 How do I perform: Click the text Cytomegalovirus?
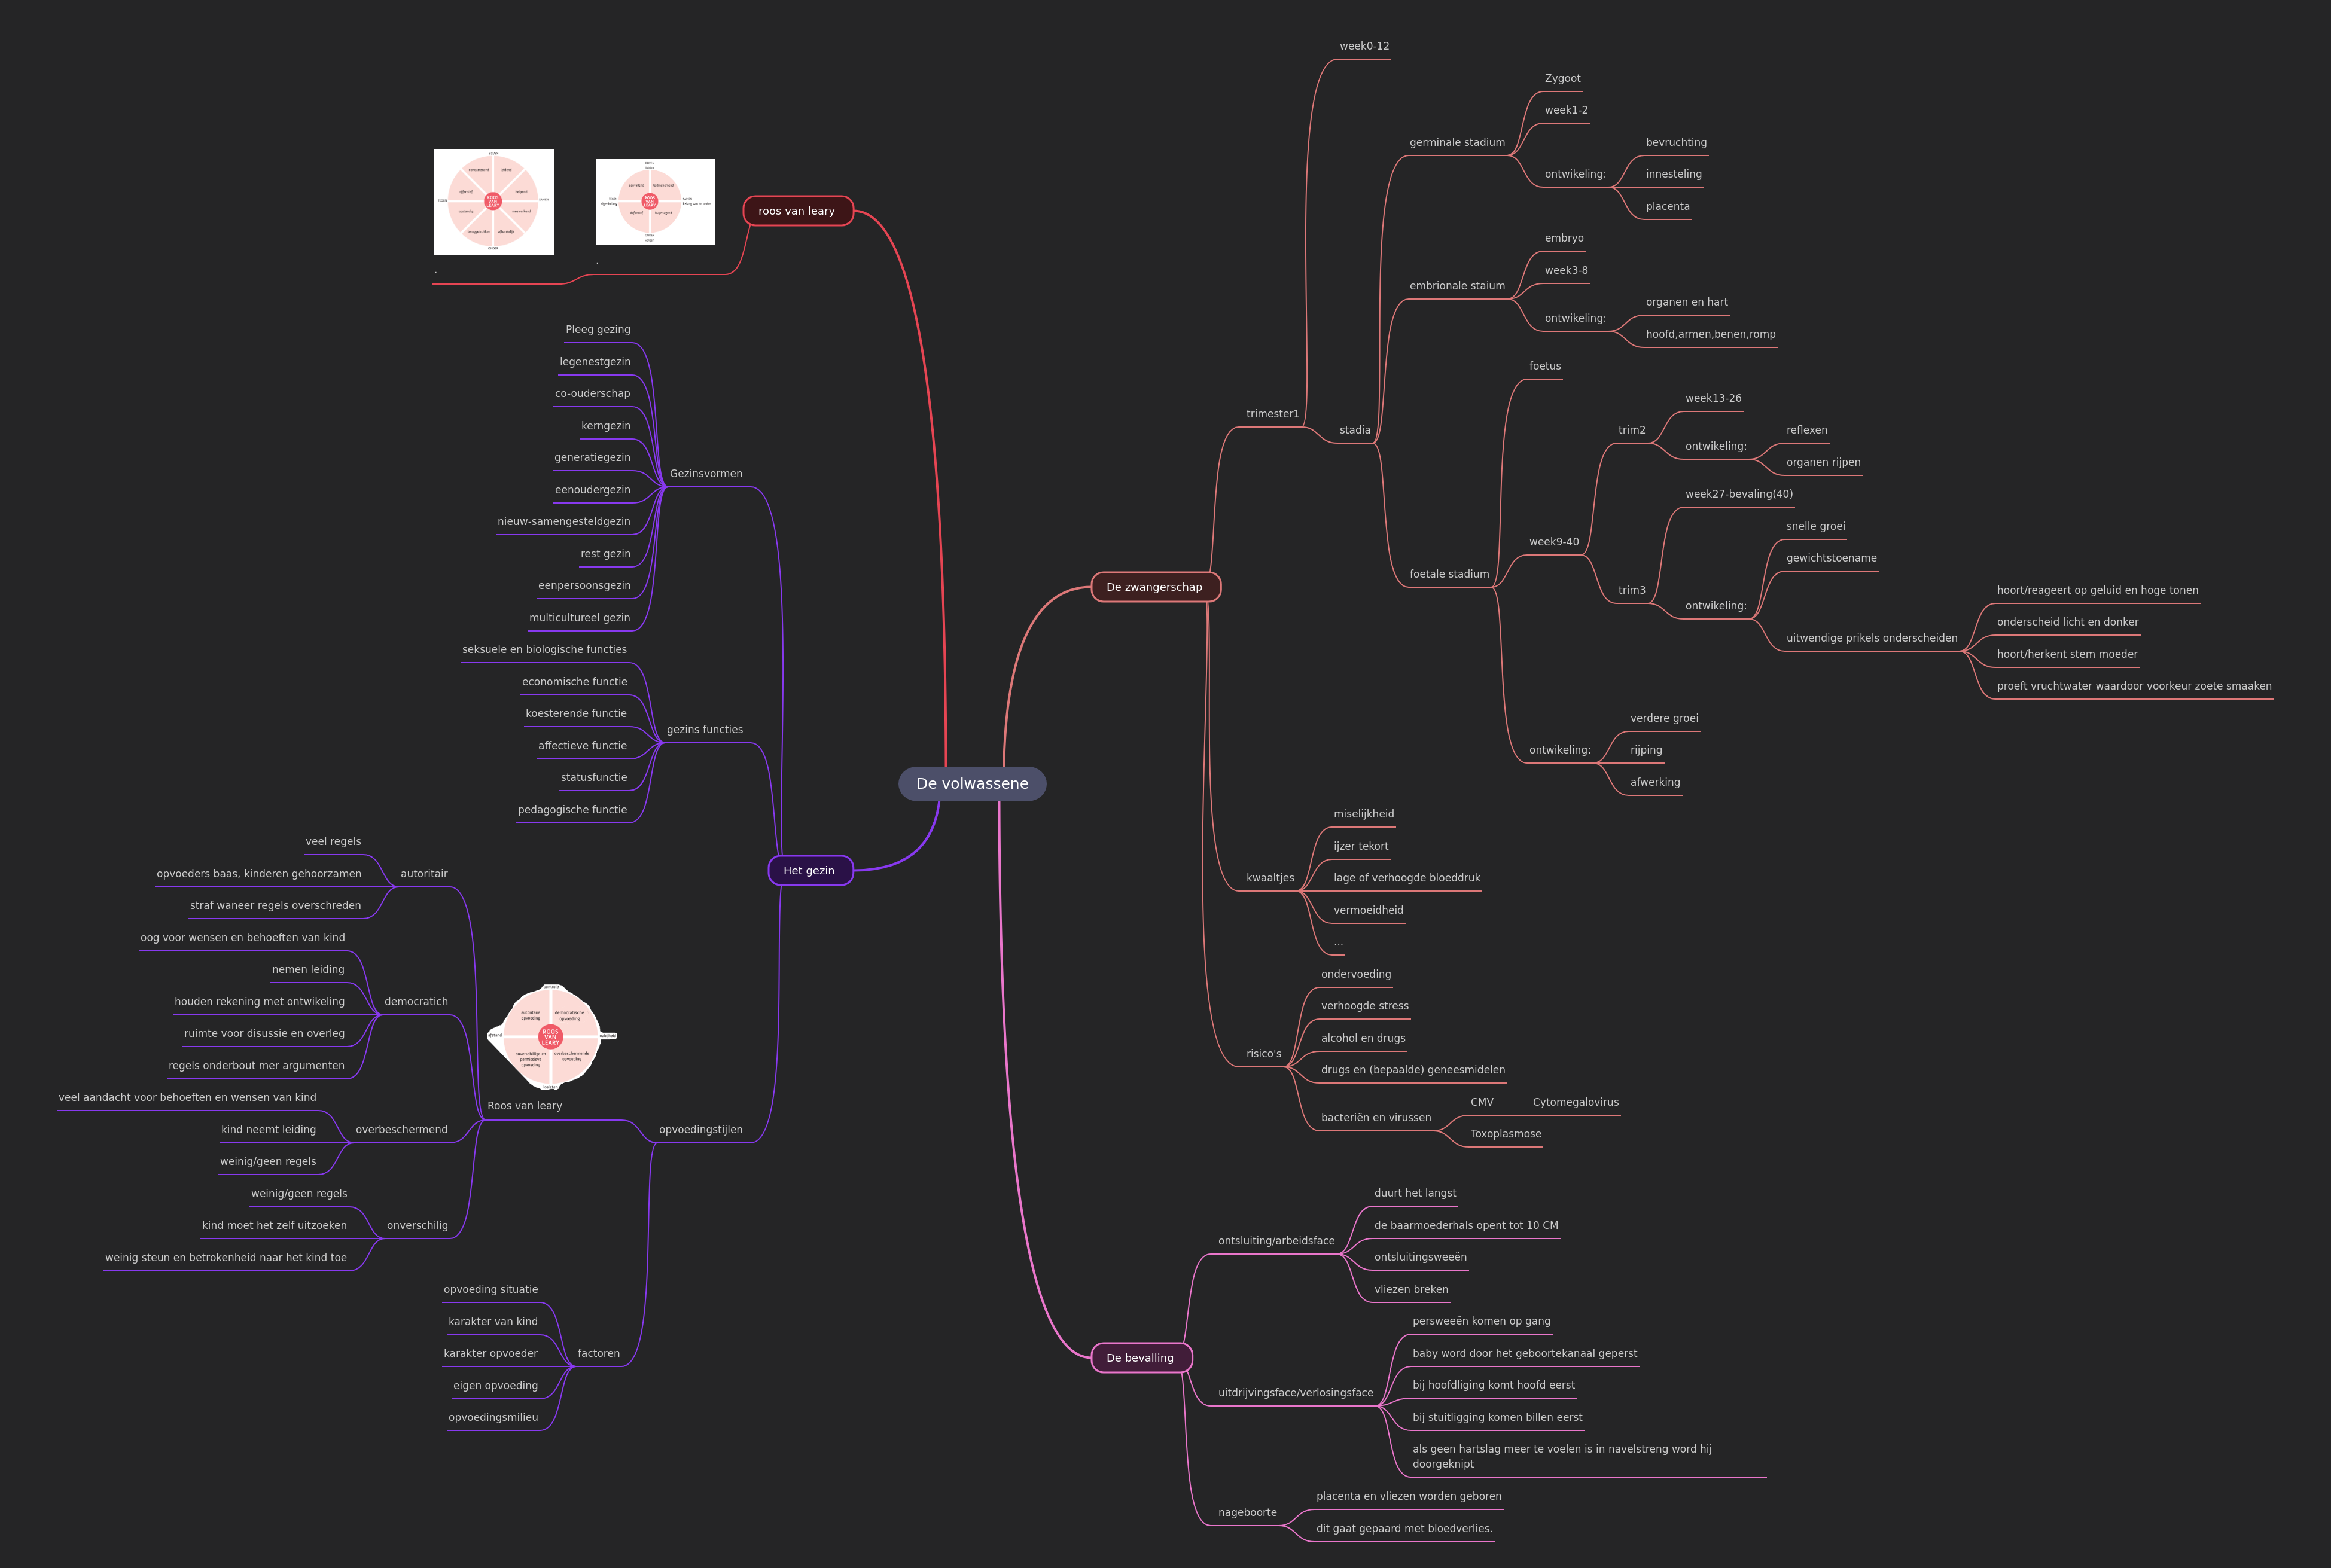tap(1575, 1102)
